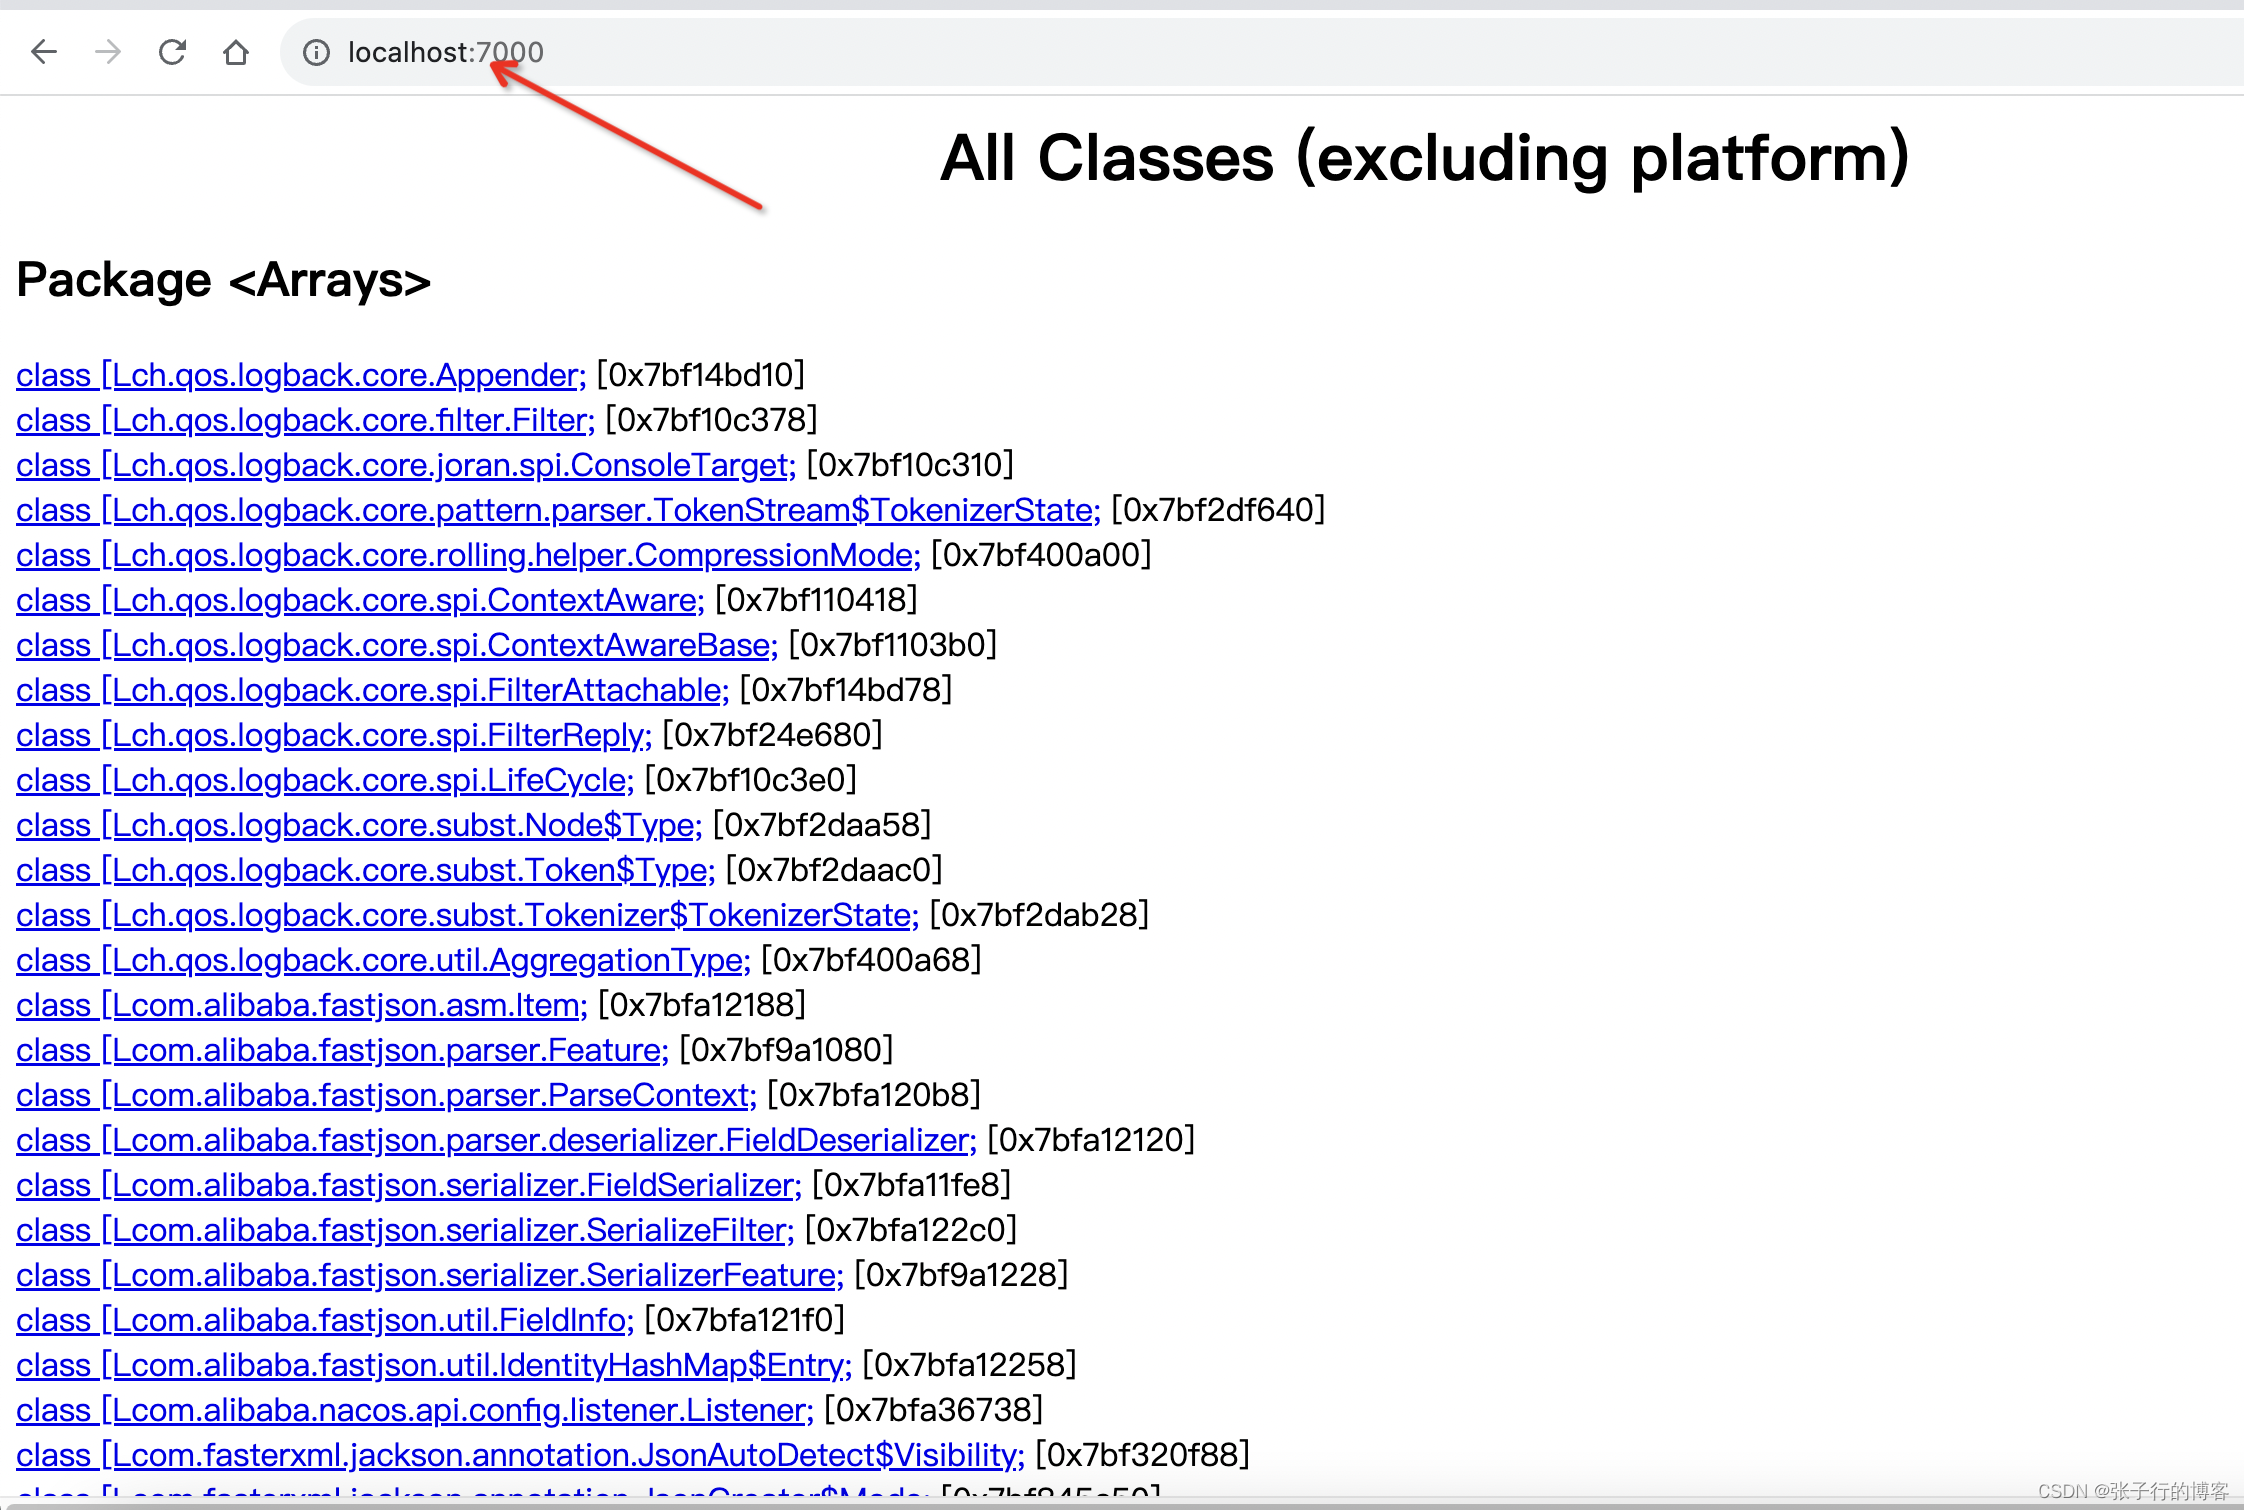Screen dimensions: 2244x1510
Task: Open joran.spi.ConsoleTarget class link
Action: tap(406, 465)
